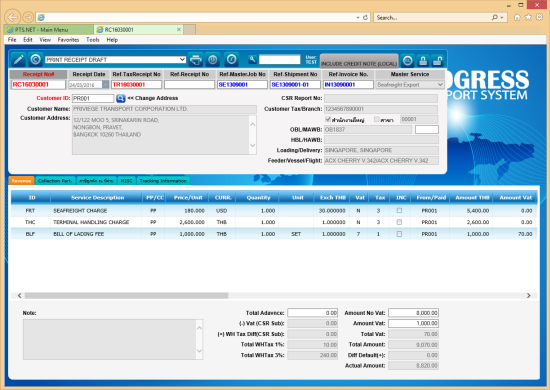Open the File menu
Image resolution: width=550 pixels, height=390 pixels.
coord(12,40)
